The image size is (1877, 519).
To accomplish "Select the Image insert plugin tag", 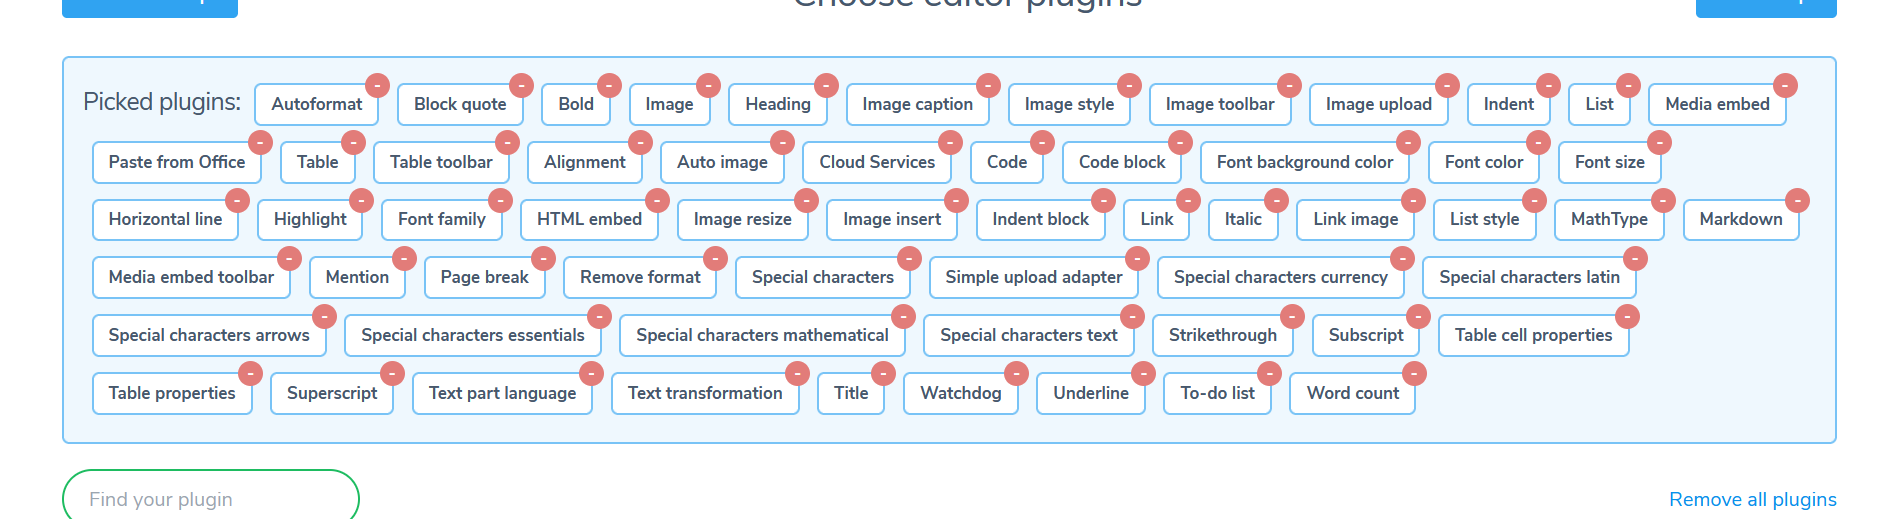I will 891,219.
